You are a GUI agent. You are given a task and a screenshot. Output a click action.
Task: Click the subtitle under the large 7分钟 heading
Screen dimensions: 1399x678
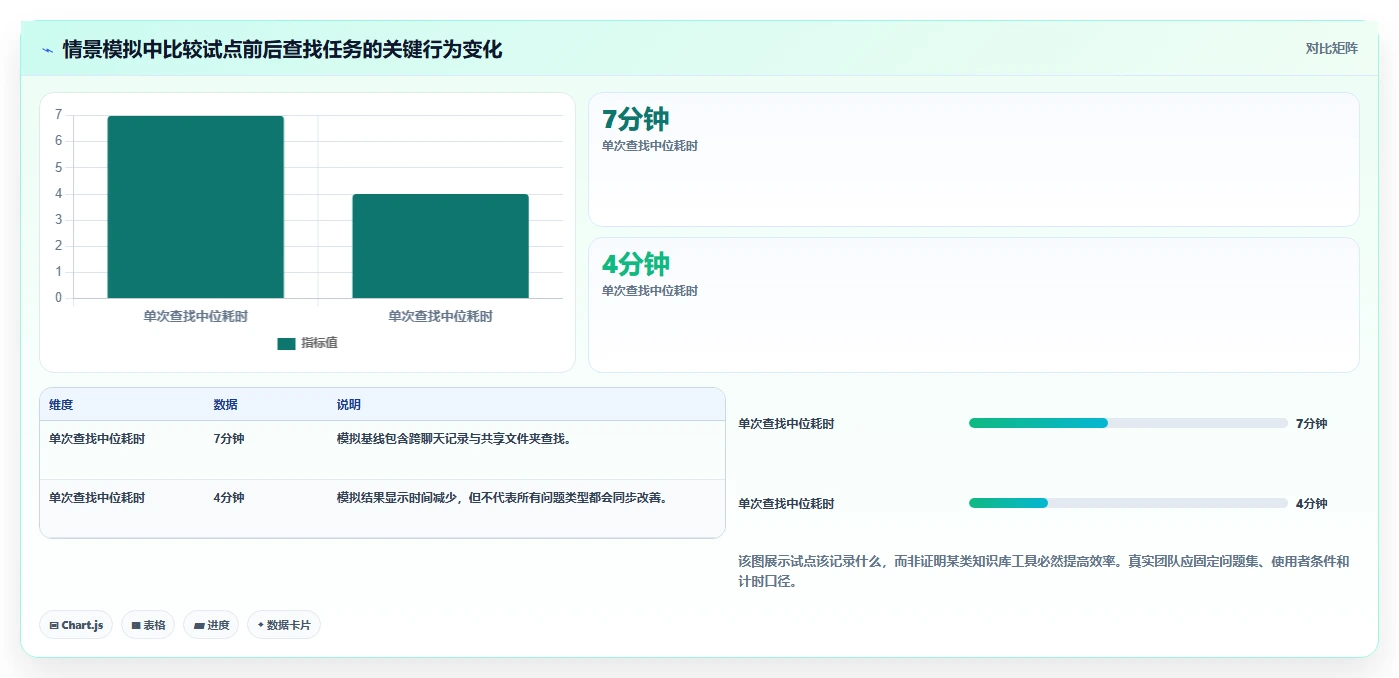pyautogui.click(x=650, y=146)
